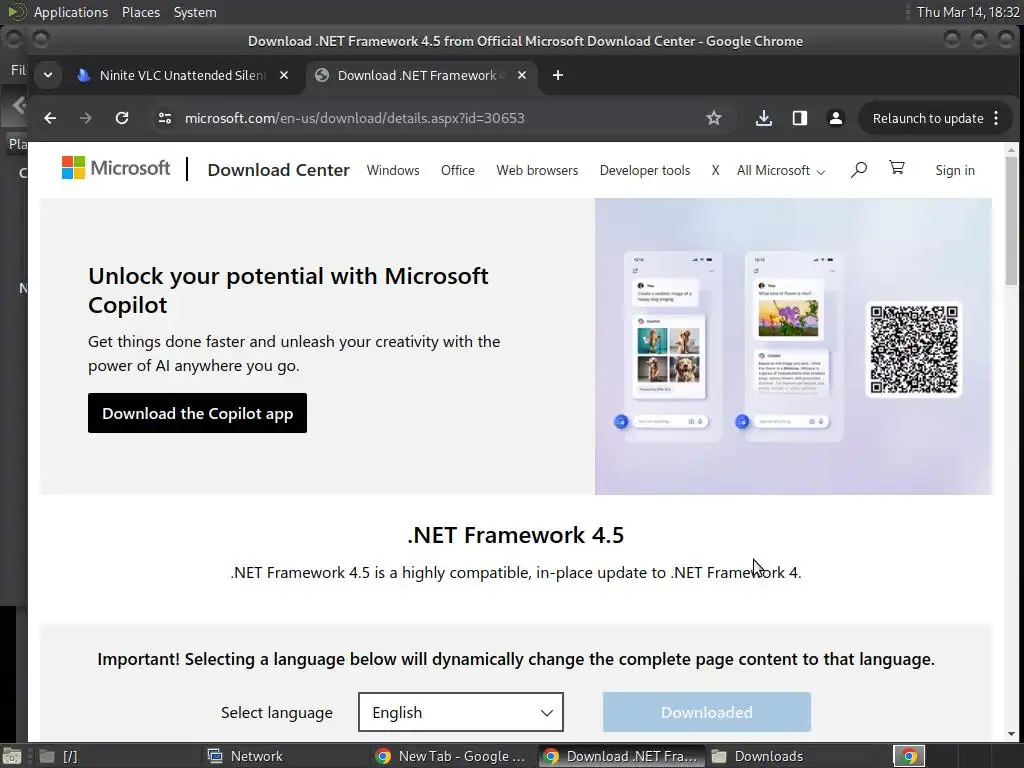Click the Download Center heading link
Image resolution: width=1024 pixels, height=768 pixels.
click(x=278, y=170)
